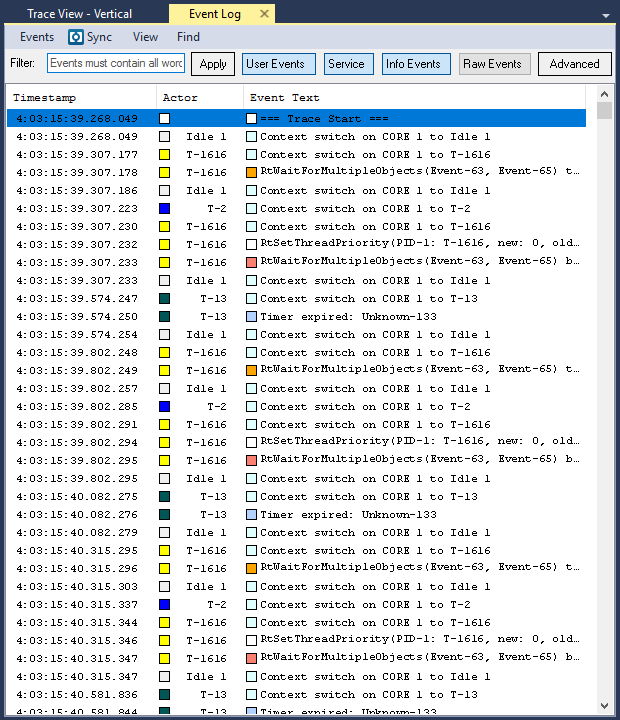
Task: Close the Event Log tab
Action: pyautogui.click(x=264, y=14)
